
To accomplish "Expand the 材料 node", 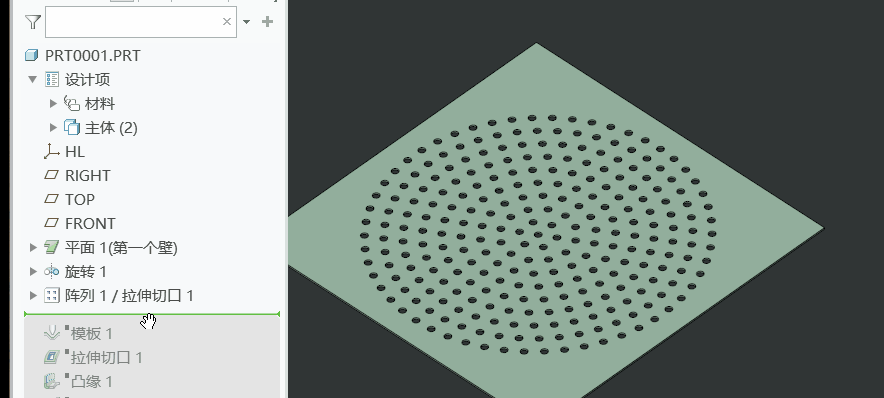I will [x=54, y=103].
